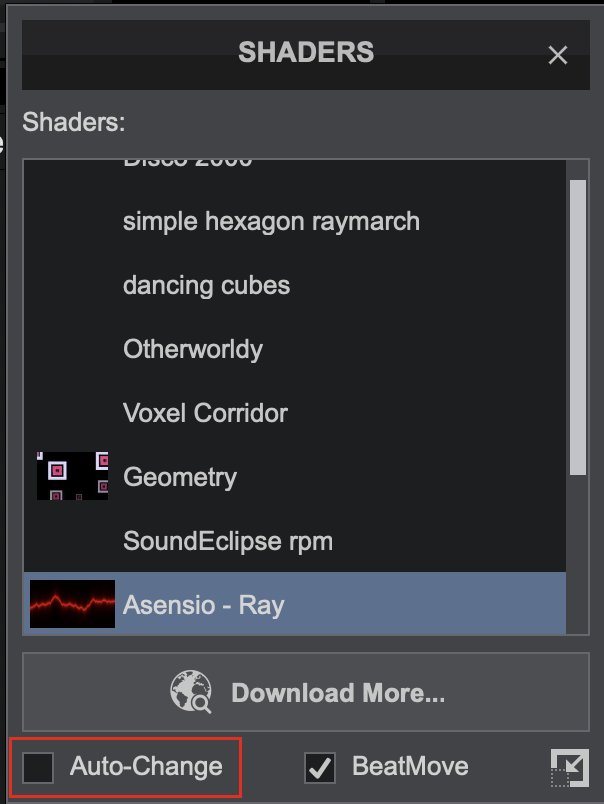Click the Asensio - Ray waveform thumbnail

(72, 604)
